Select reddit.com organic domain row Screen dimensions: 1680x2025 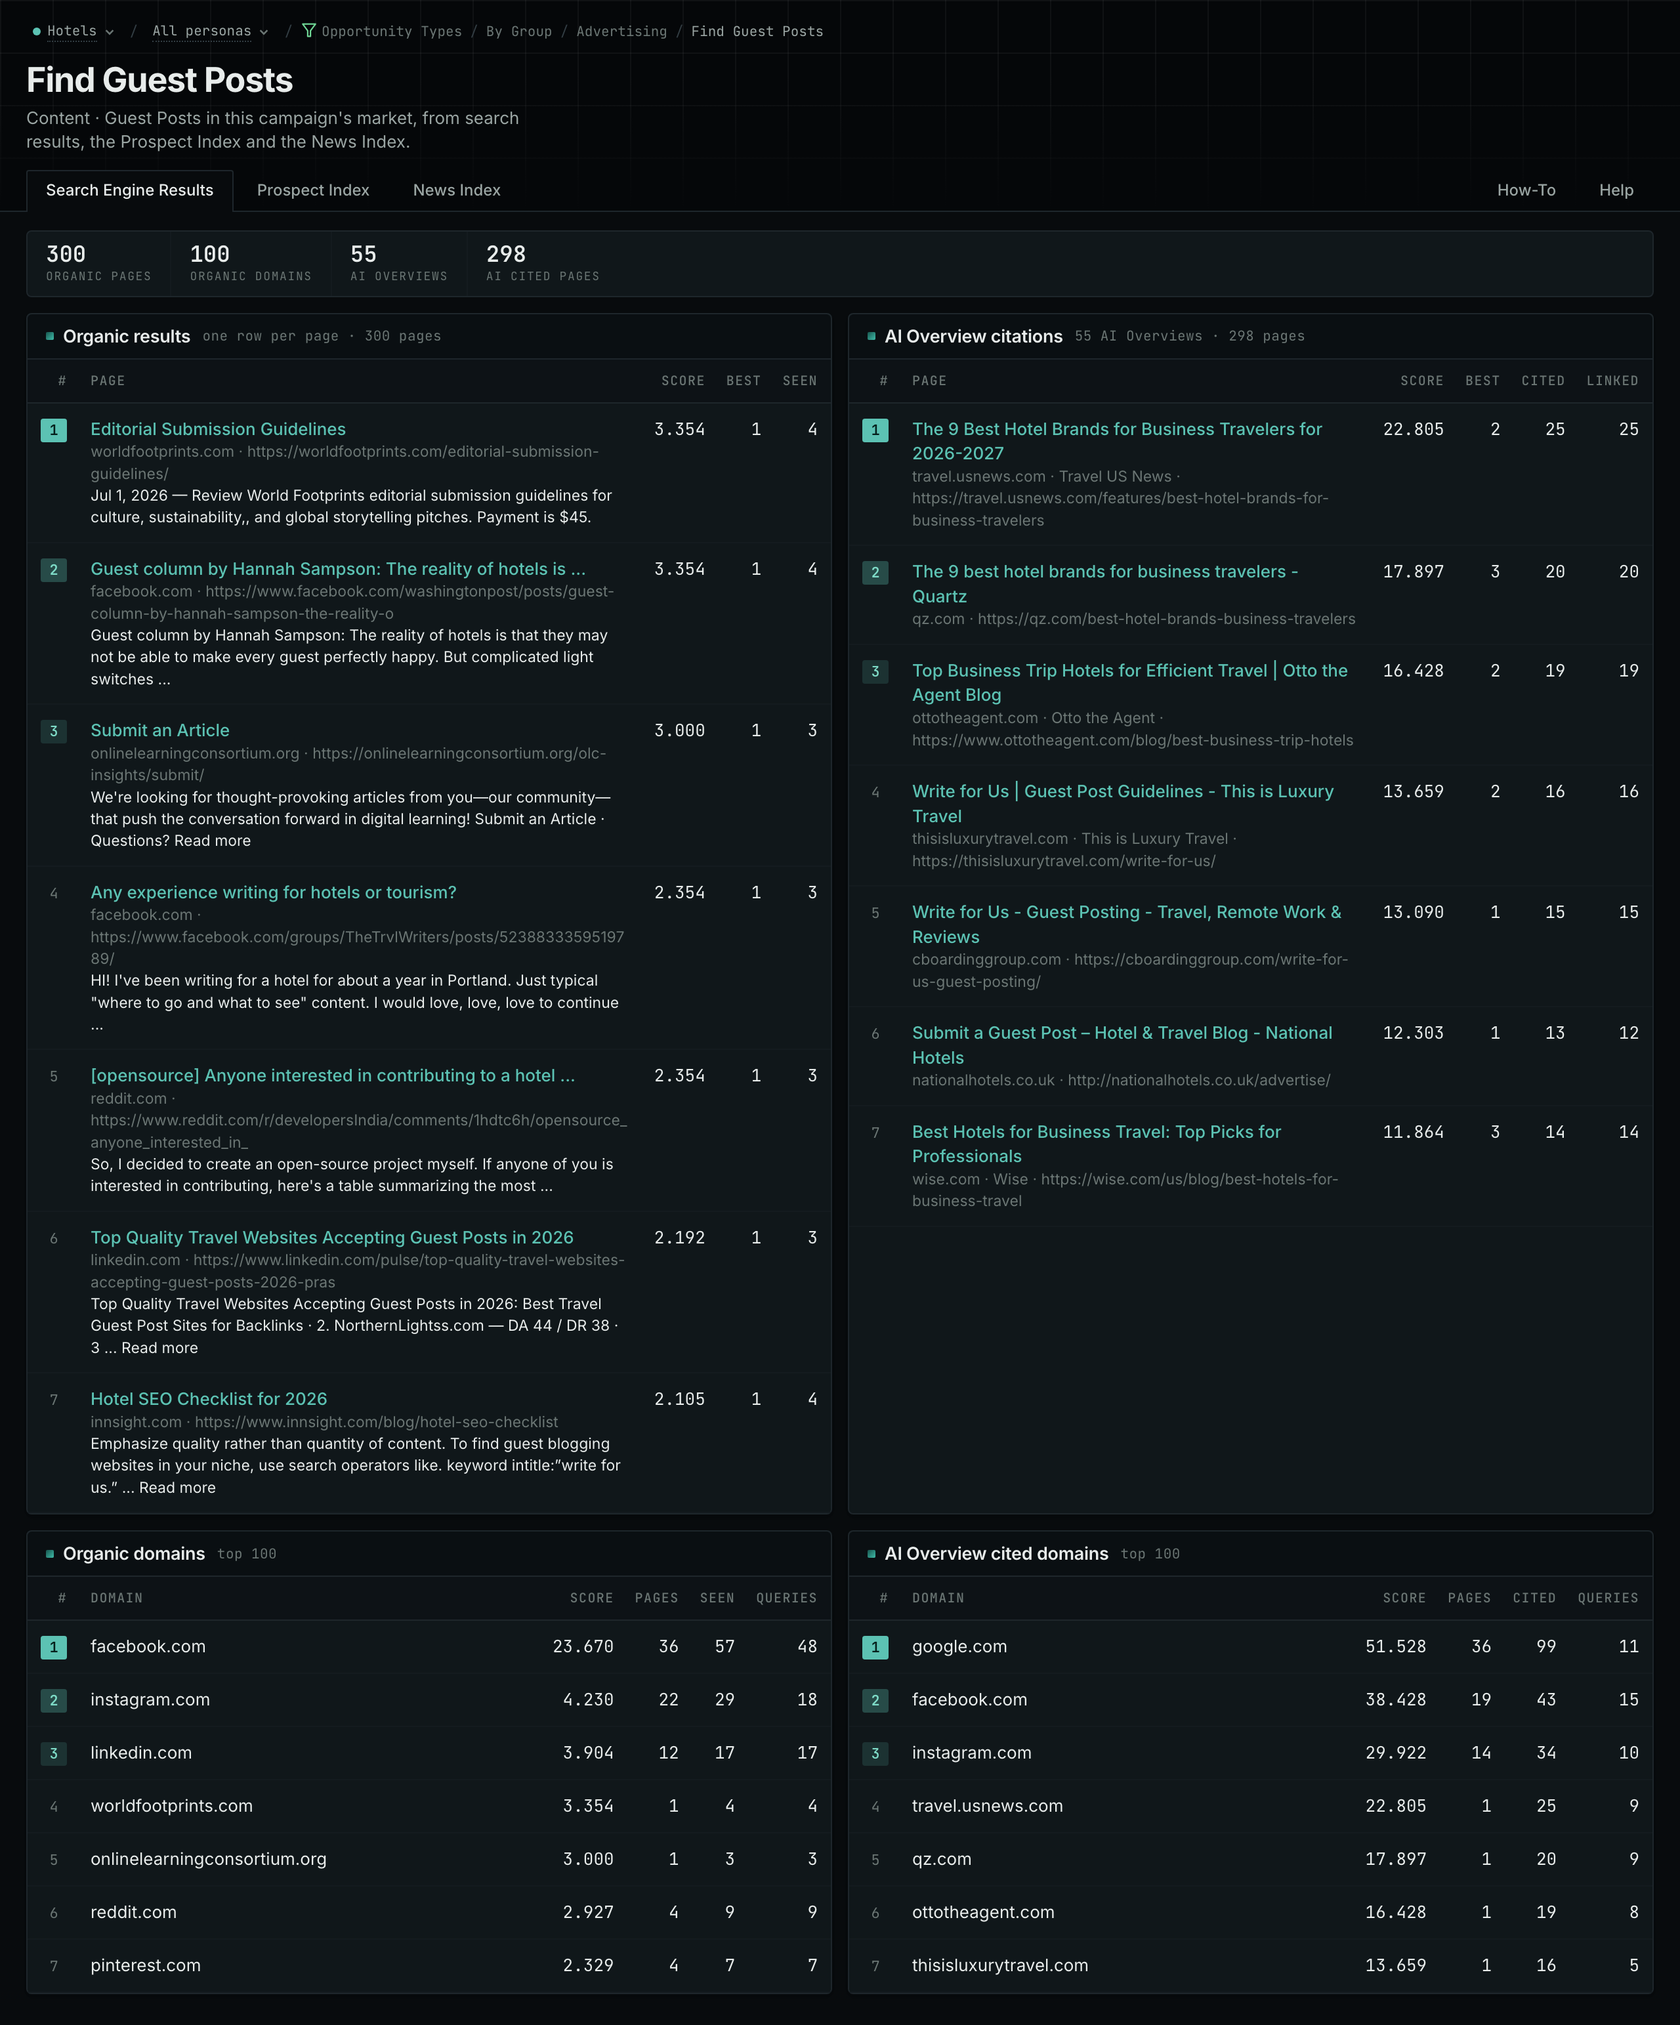429,1912
